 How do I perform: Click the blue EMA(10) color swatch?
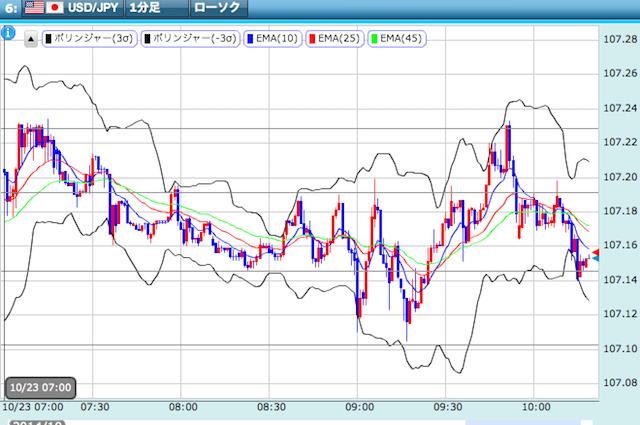point(250,39)
